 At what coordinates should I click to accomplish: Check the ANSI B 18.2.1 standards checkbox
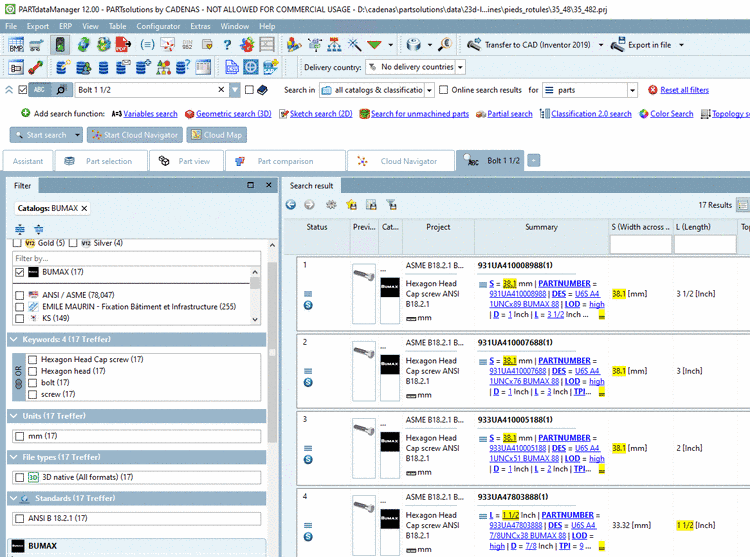[20, 519]
